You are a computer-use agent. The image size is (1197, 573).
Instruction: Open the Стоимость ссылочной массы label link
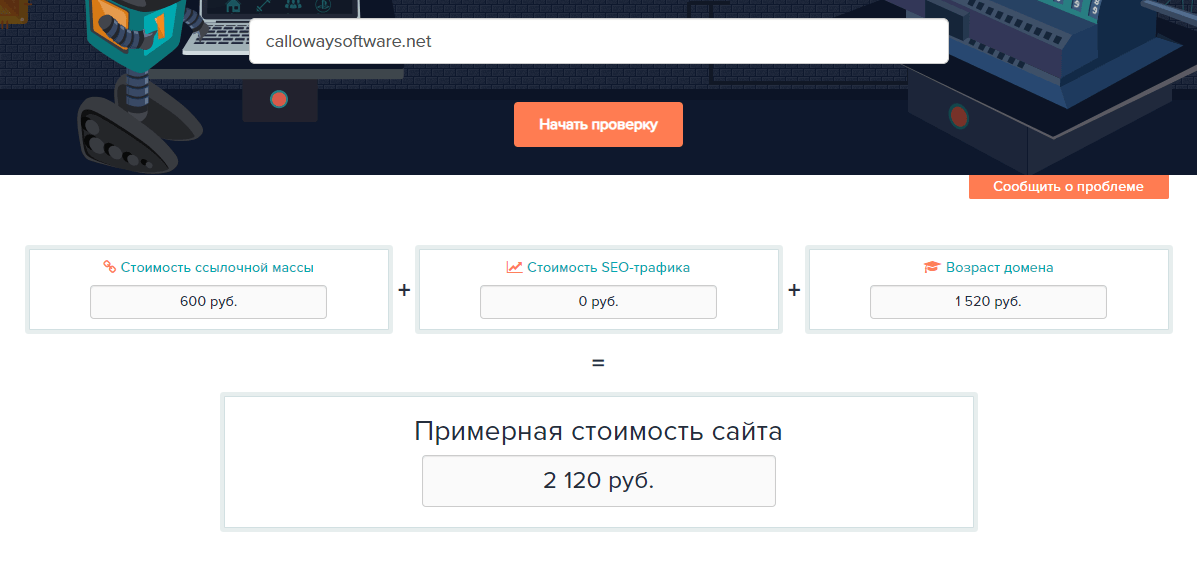tap(217, 267)
